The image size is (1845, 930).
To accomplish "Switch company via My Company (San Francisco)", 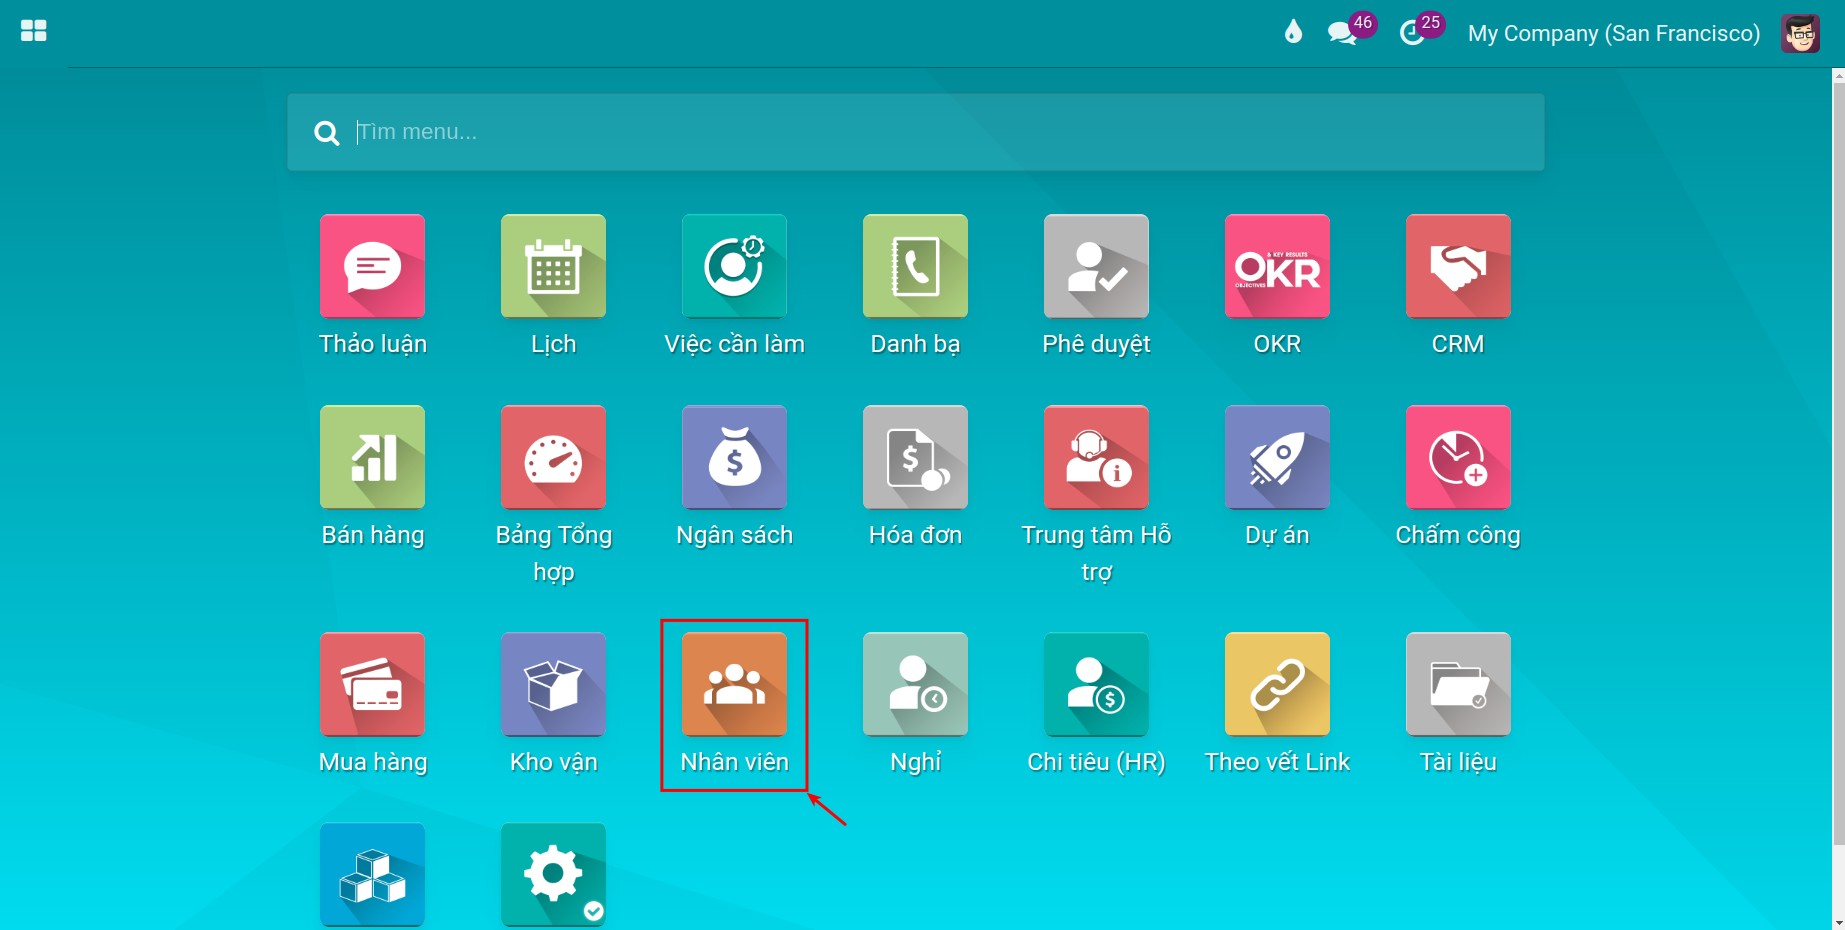I will click(x=1614, y=33).
